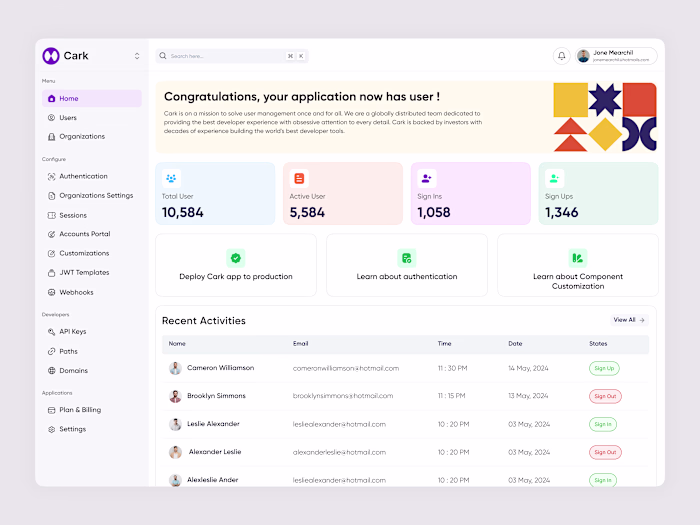Select Home in the sidebar
The height and width of the screenshot is (525, 700).
[92, 98]
